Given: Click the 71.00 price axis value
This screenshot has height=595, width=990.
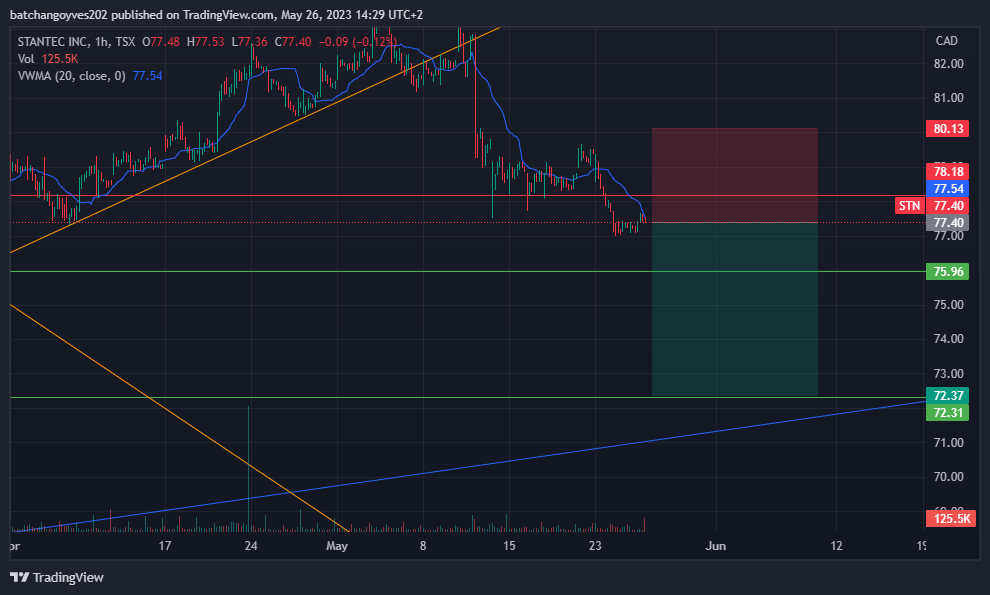Looking at the screenshot, I should coord(948,442).
